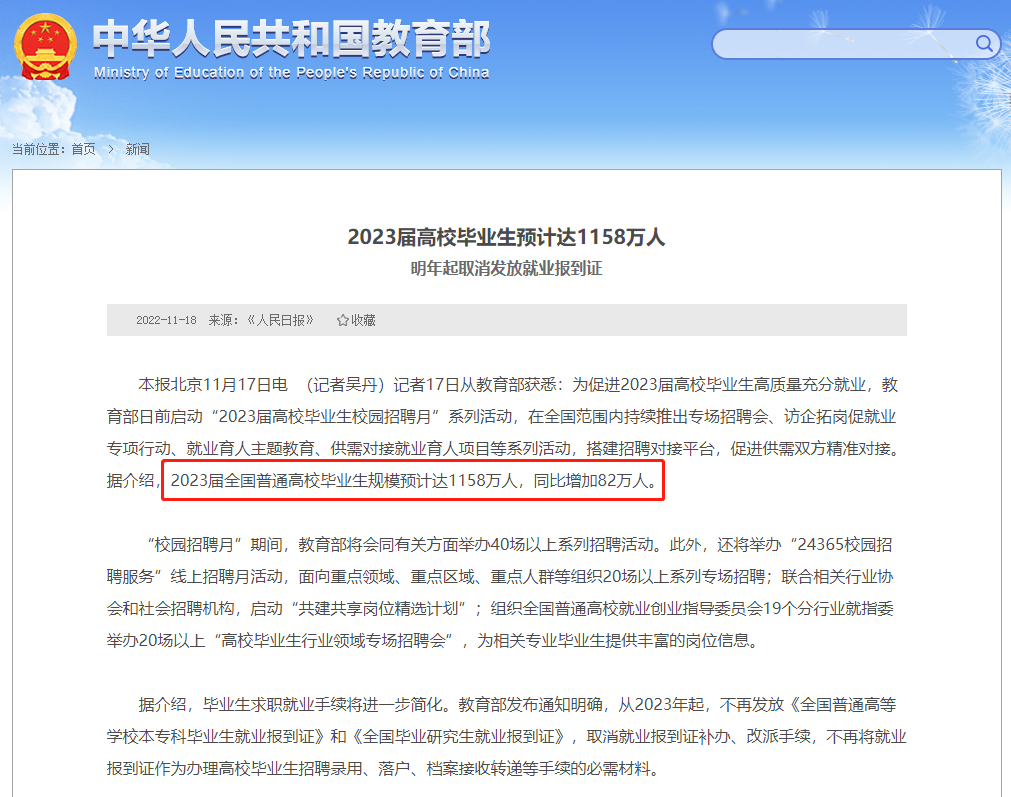
Task: Open the 首页 breadcrumb link
Action: click(x=83, y=149)
